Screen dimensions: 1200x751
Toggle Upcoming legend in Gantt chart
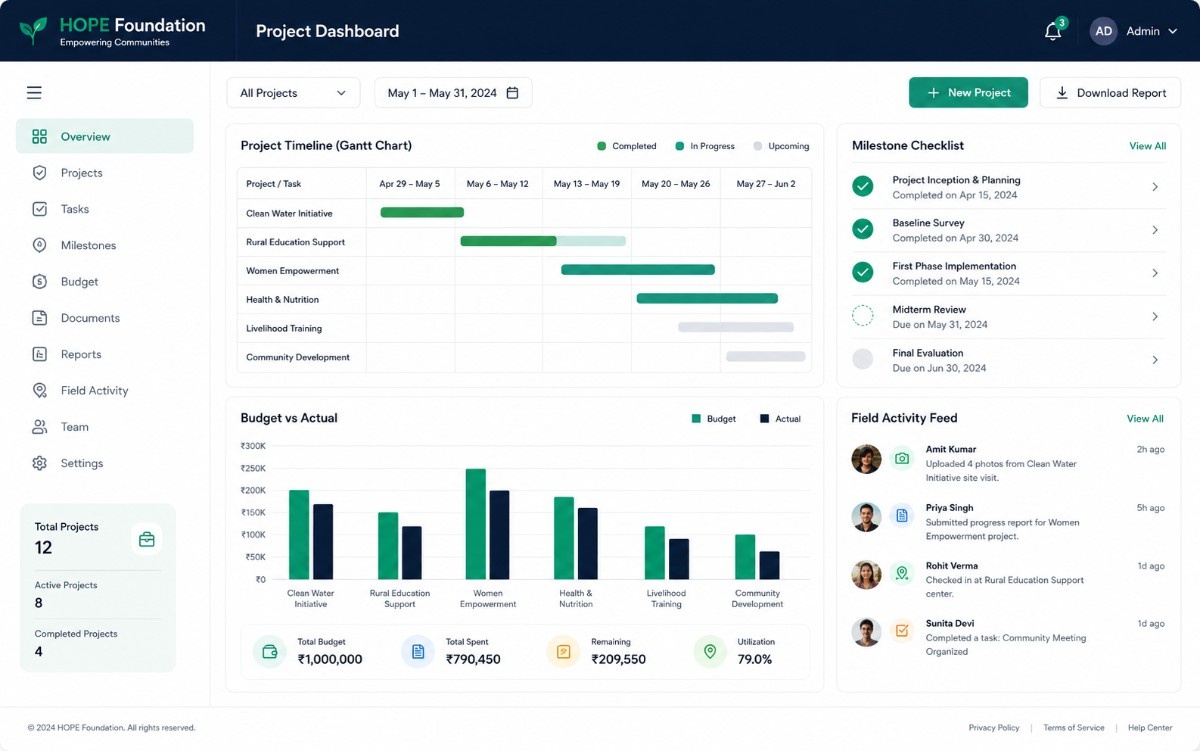781,146
